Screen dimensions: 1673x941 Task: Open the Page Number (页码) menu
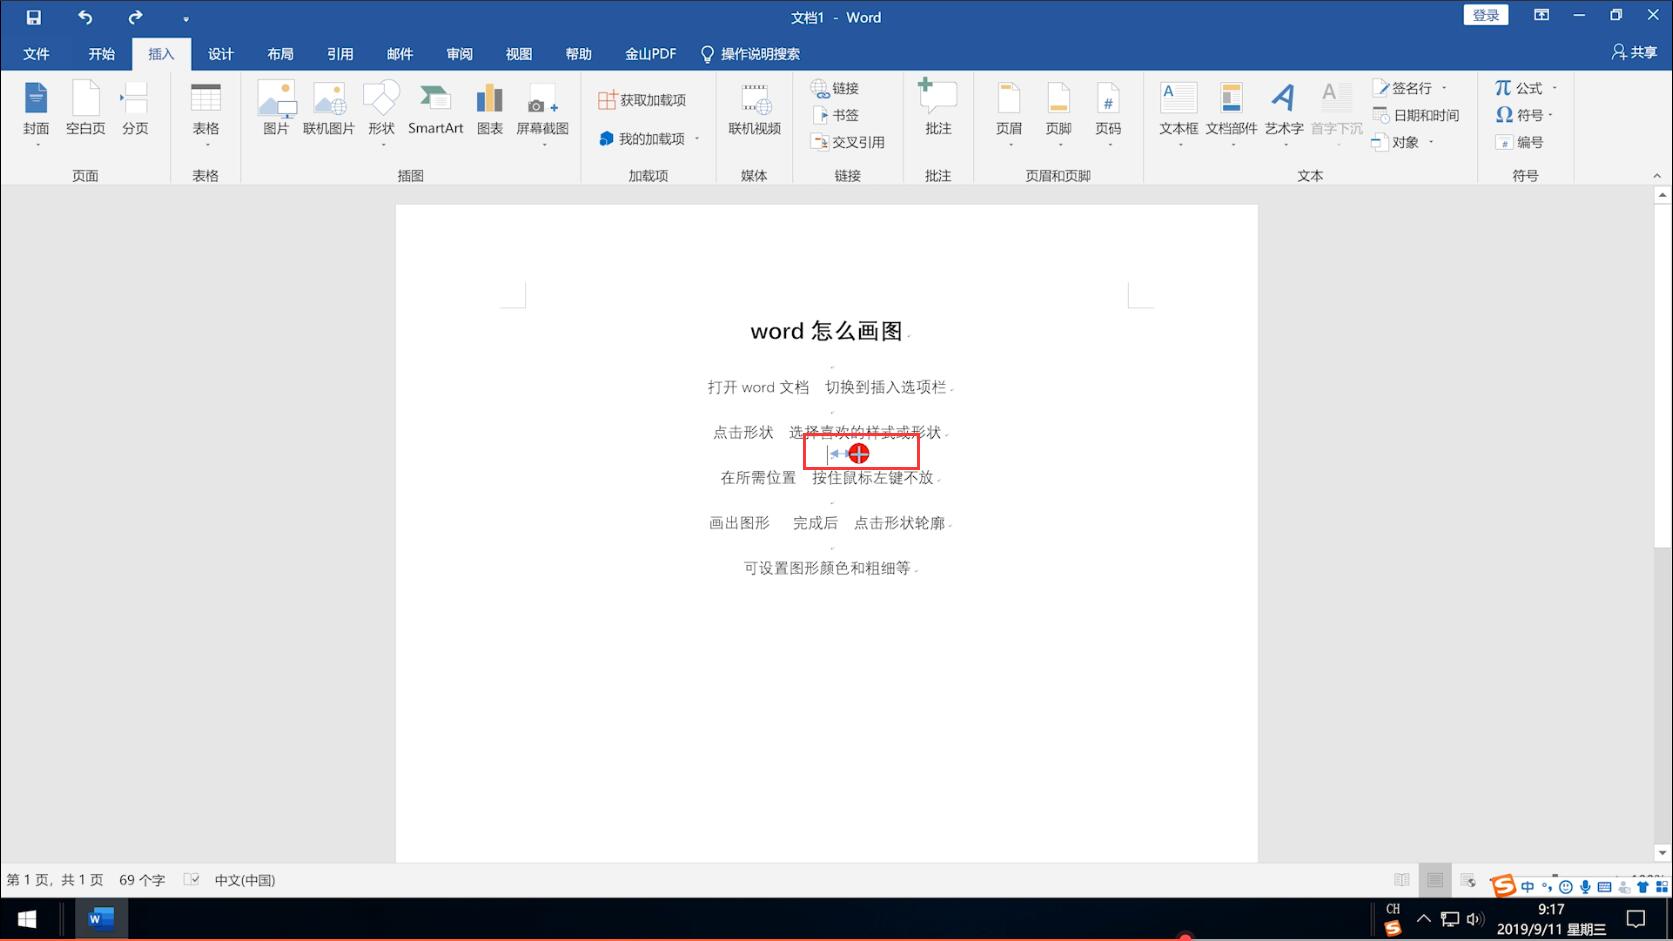point(1108,113)
